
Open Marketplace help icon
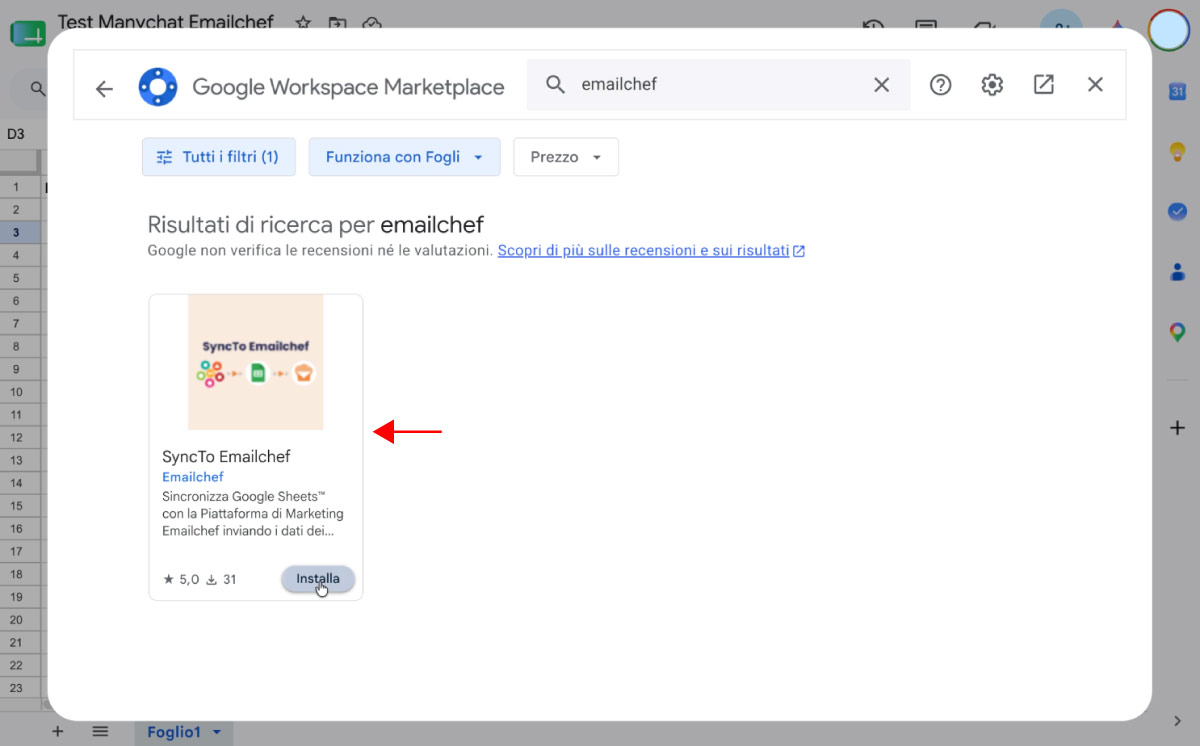click(x=940, y=85)
